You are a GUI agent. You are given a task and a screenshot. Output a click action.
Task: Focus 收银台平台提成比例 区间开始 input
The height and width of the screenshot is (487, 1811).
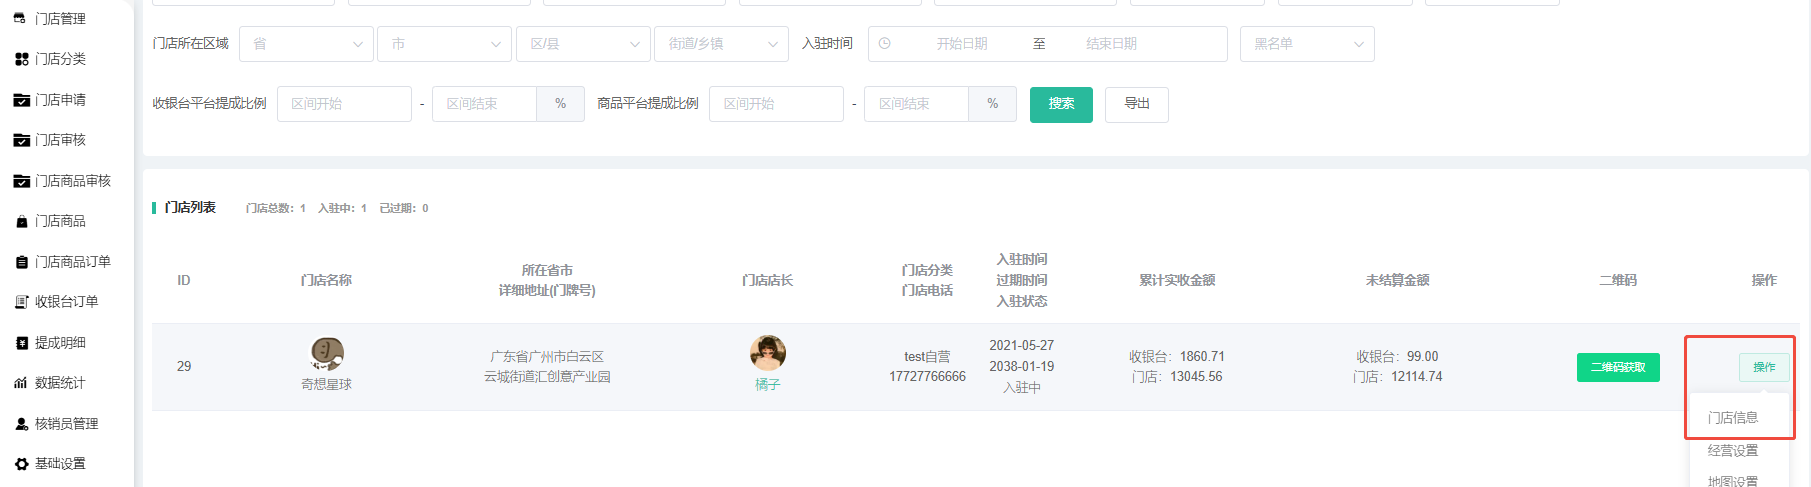344,104
